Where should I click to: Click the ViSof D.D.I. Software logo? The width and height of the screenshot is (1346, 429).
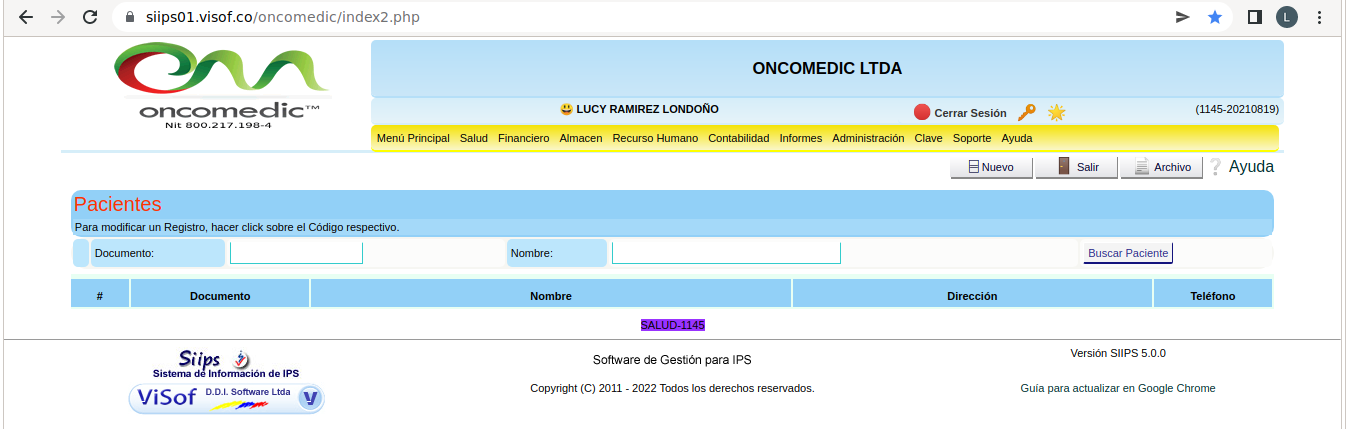pos(227,398)
